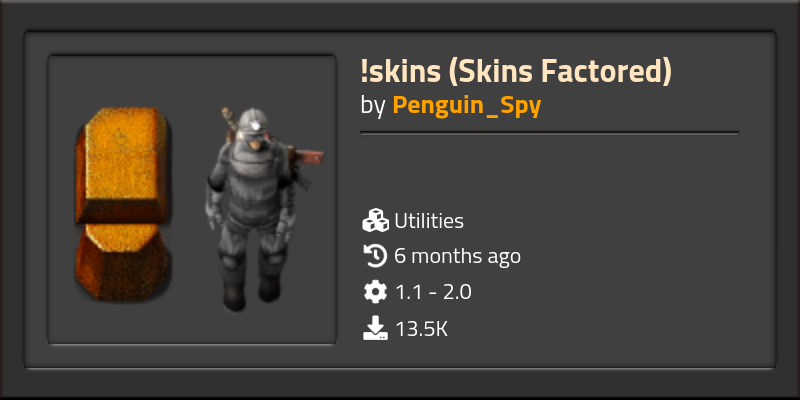The width and height of the screenshot is (800, 400).
Task: Click the last-updated clock history icon
Action: (x=376, y=256)
